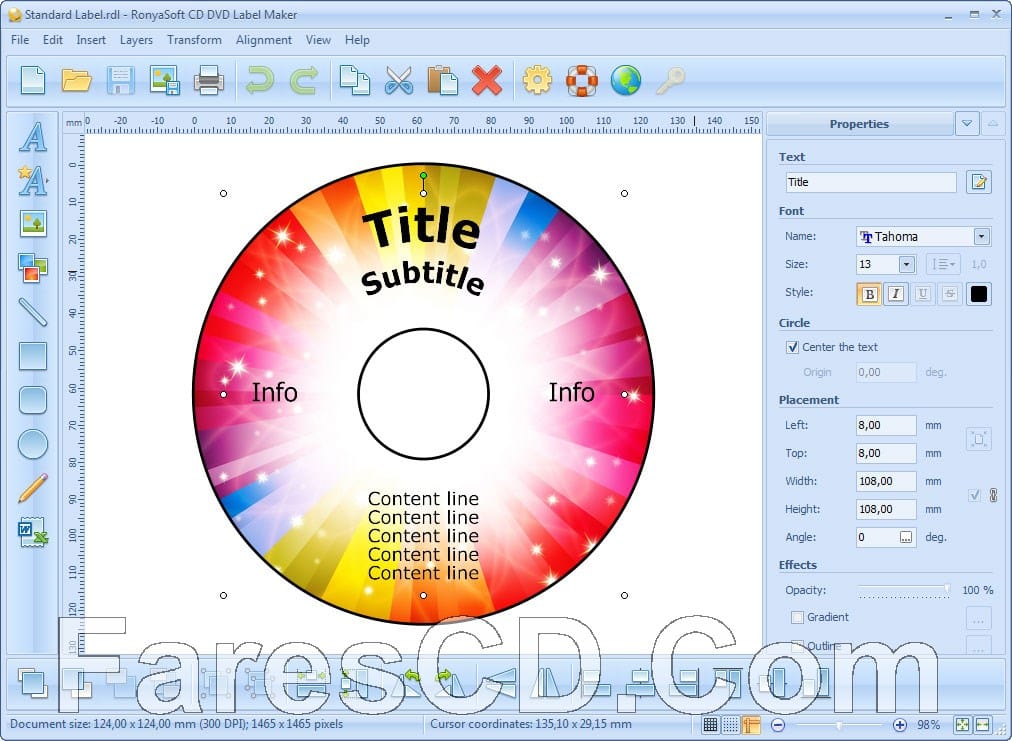Image resolution: width=1012 pixels, height=741 pixels.
Task: Click the registration key icon
Action: coord(670,81)
